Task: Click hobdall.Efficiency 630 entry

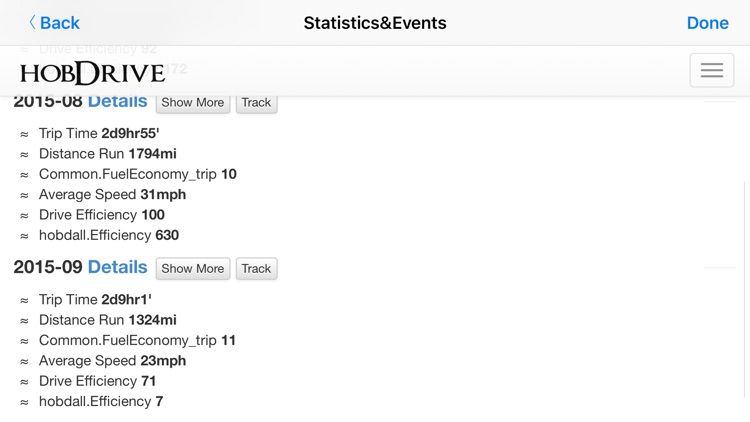Action: click(x=108, y=236)
